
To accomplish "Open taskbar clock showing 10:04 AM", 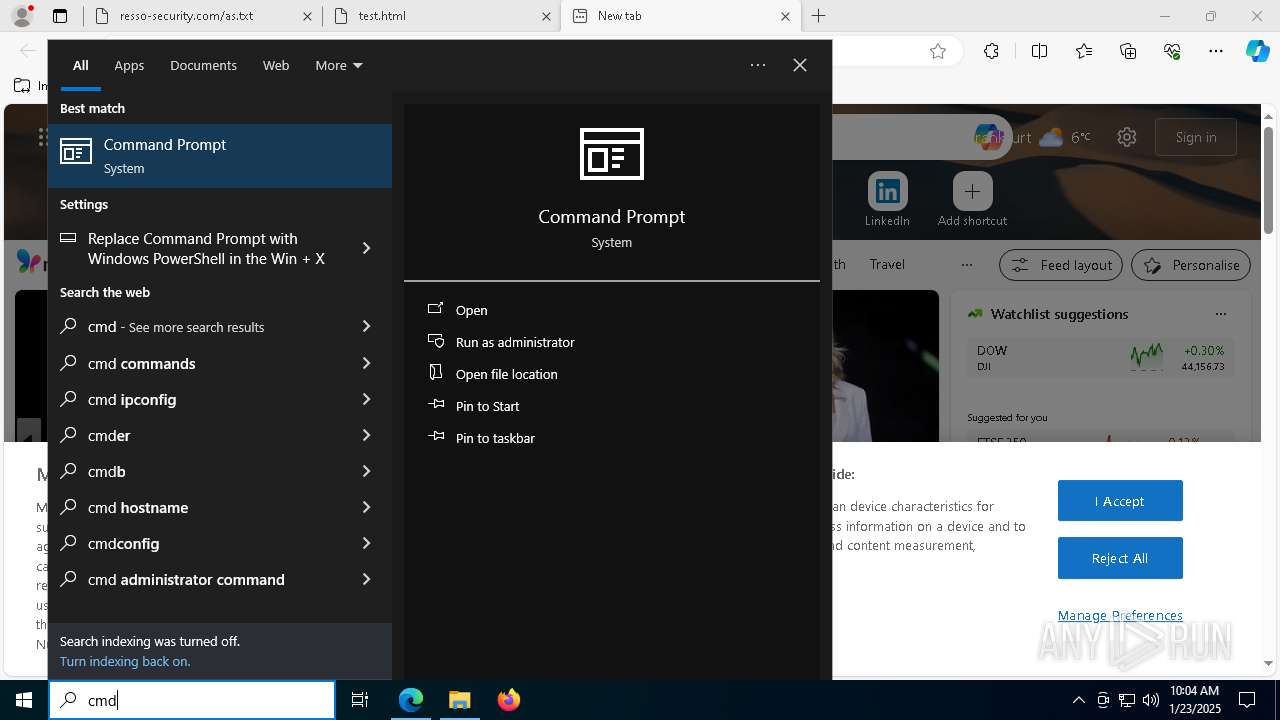I will pos(1194,700).
